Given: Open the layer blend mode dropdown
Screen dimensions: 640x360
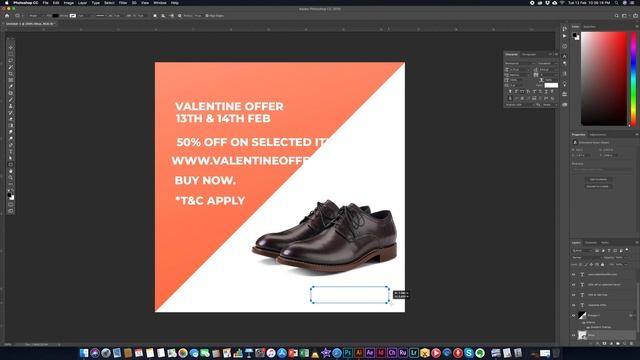Looking at the screenshot, I should (x=587, y=258).
